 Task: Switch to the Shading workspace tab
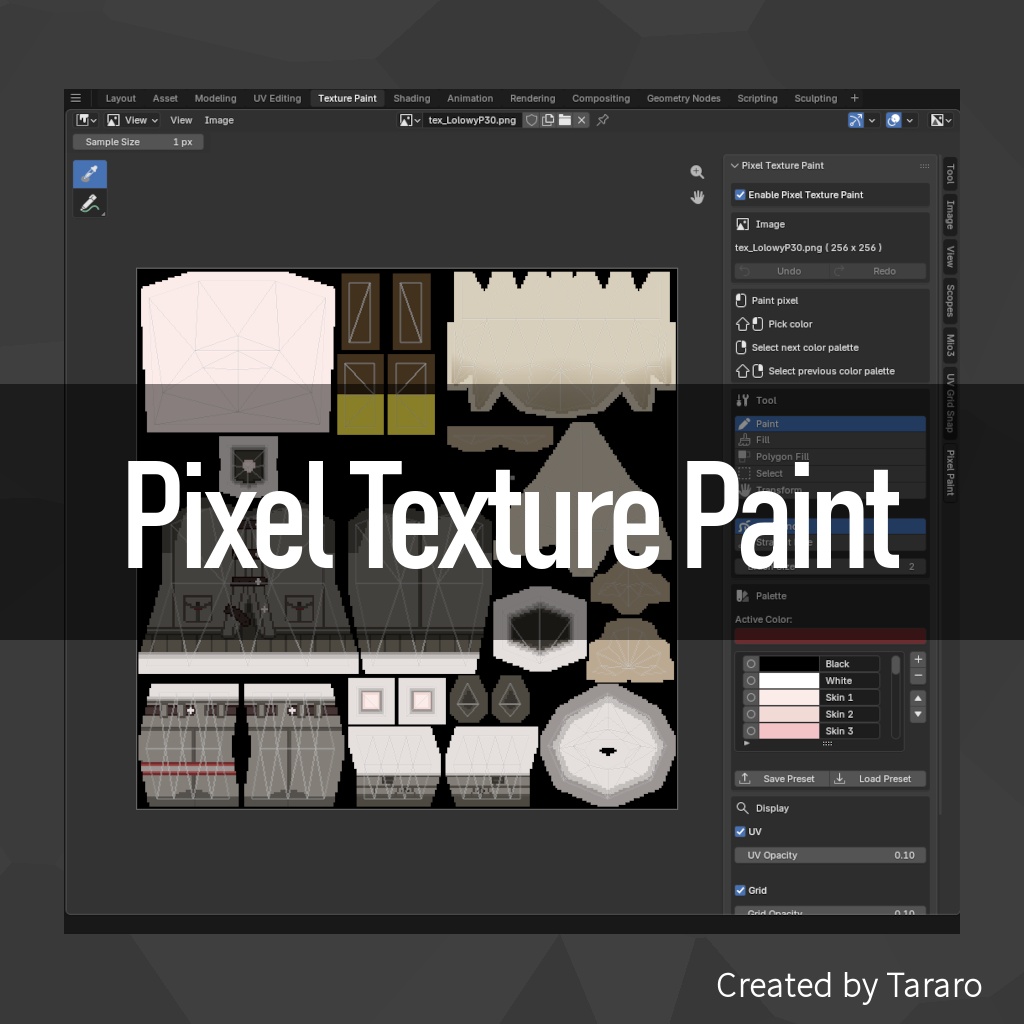tap(411, 98)
